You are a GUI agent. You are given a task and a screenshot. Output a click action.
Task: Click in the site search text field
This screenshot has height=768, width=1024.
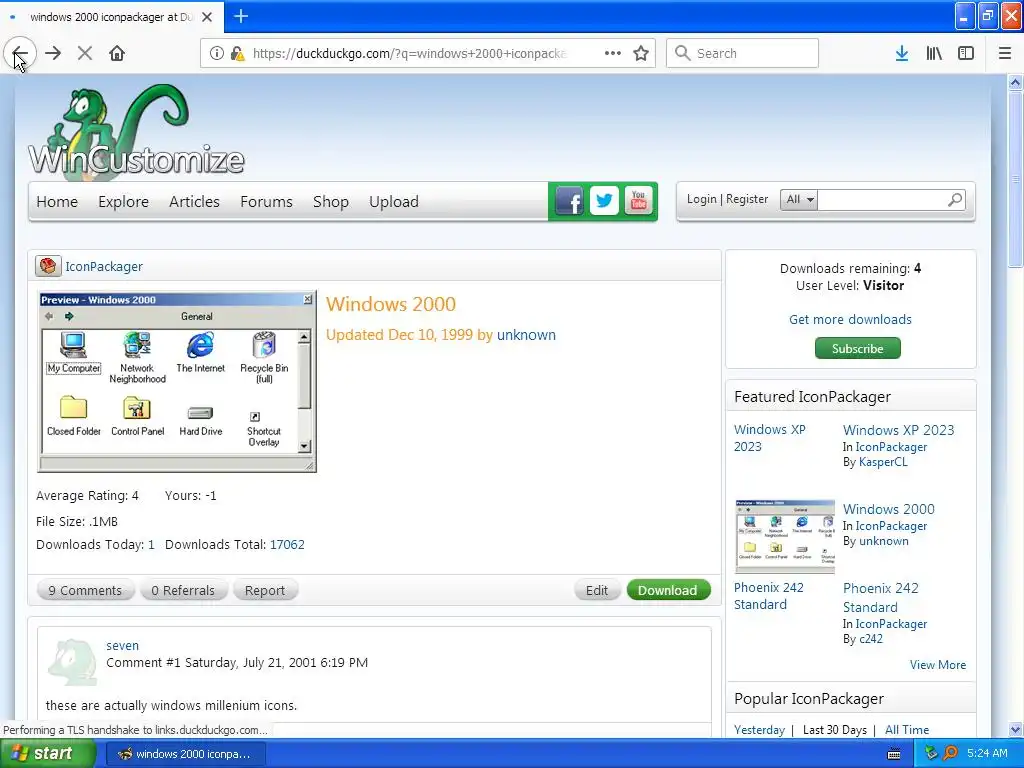[x=882, y=199]
